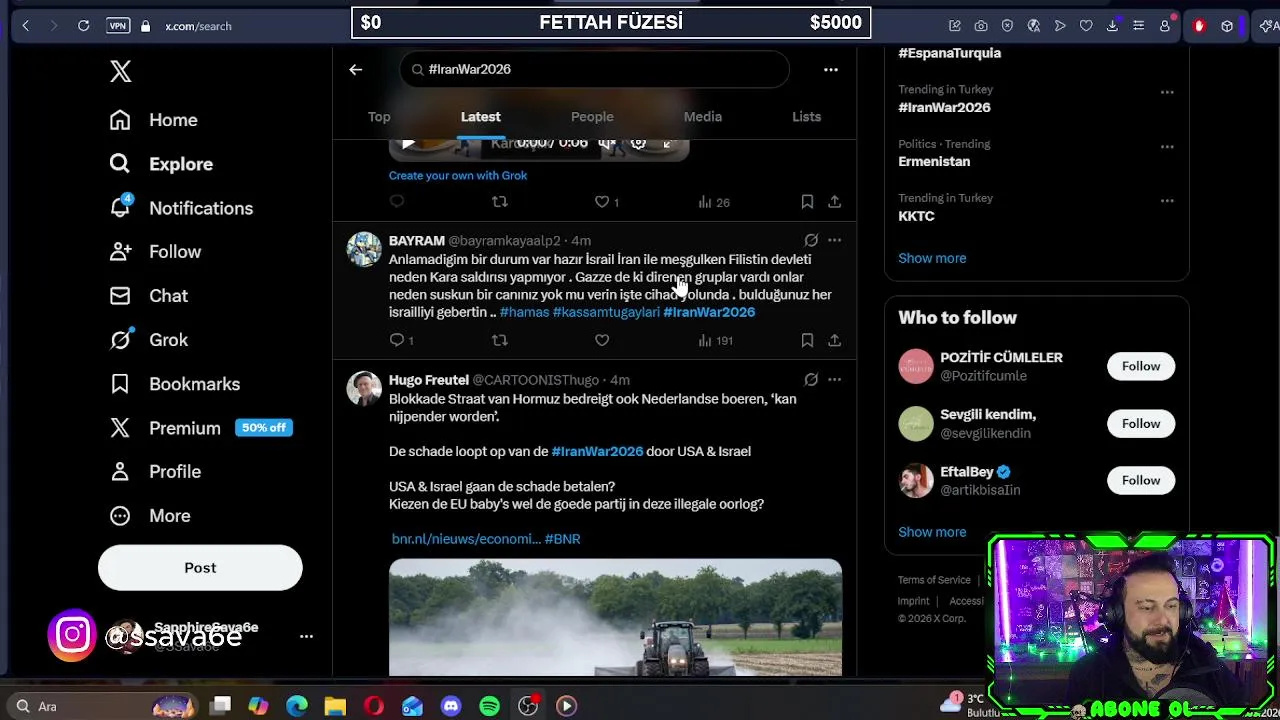This screenshot has width=1280, height=720.
Task: Open #BNR hashtag link
Action: 562,539
